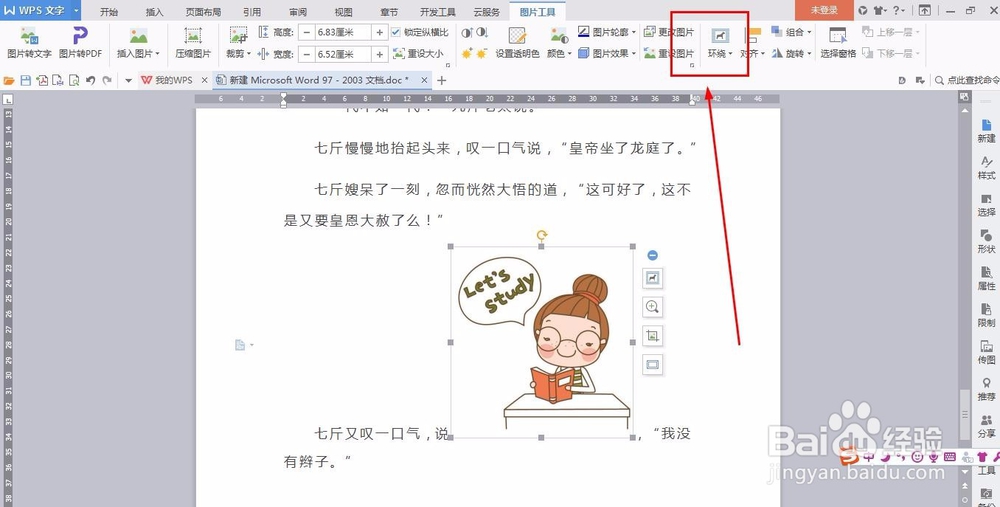This screenshot has height=507, width=1000.
Task: Toggle the Sogou IME soft keyboard icon
Action: 950,457
